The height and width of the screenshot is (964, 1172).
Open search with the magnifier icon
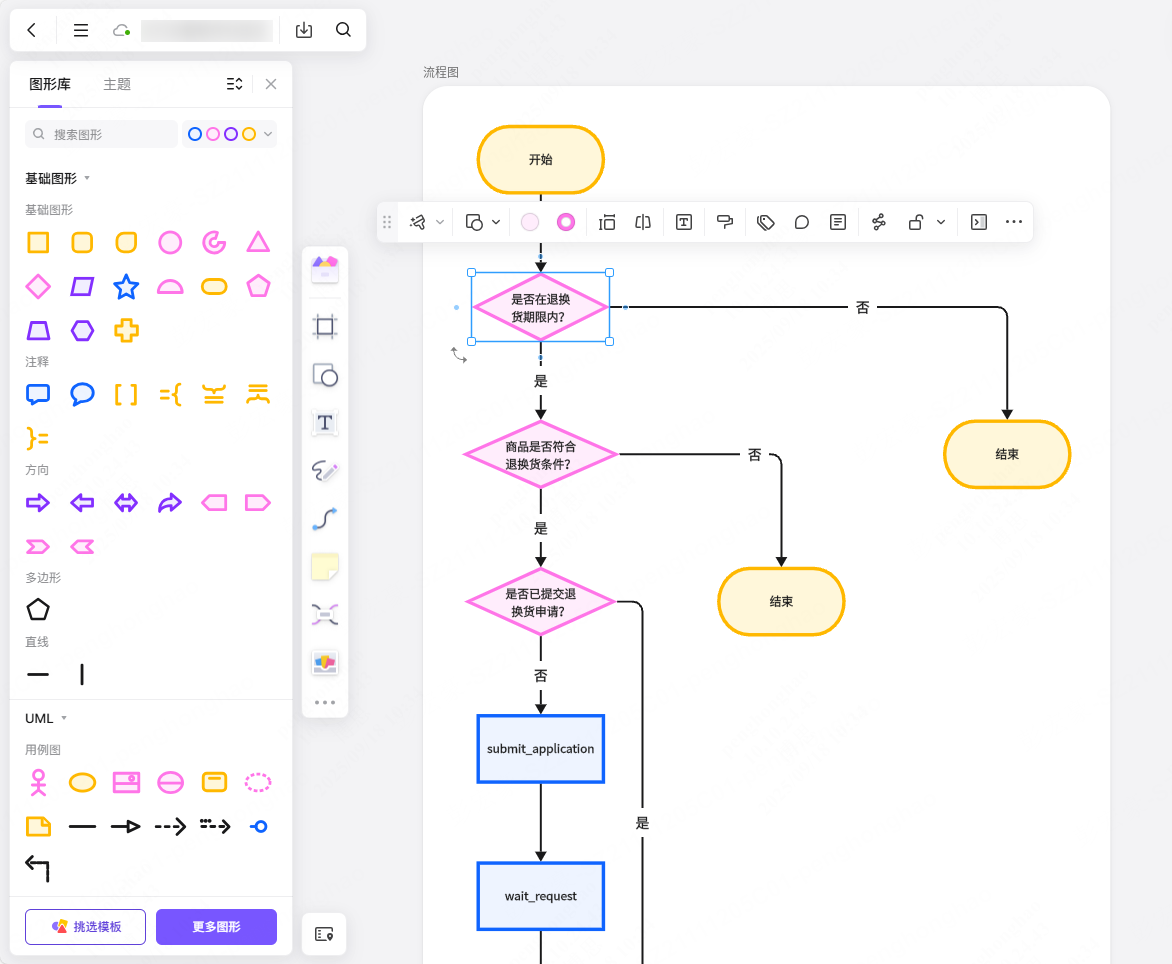tap(343, 30)
